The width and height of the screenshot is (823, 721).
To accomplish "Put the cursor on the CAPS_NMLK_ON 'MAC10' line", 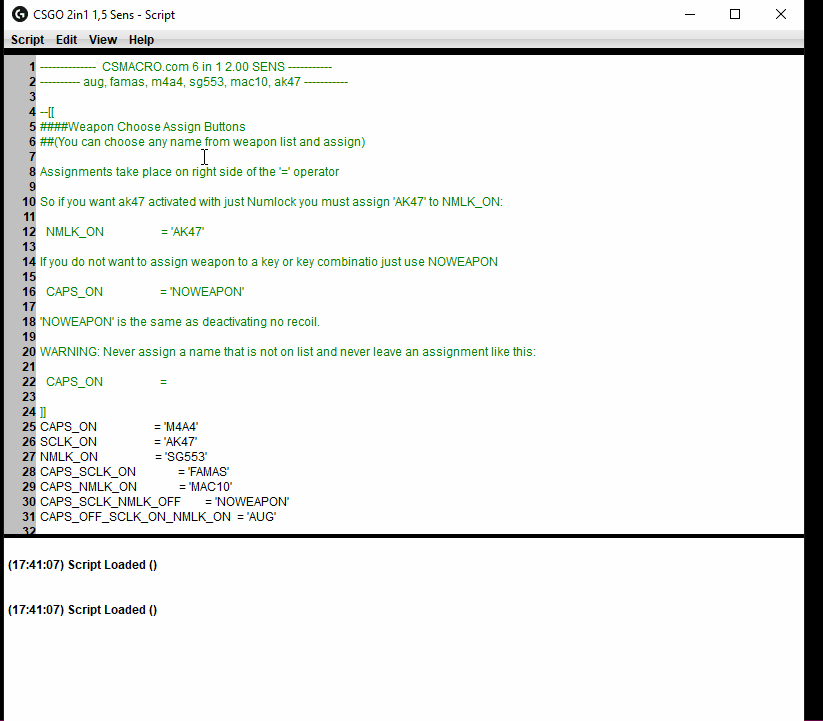I will [135, 487].
